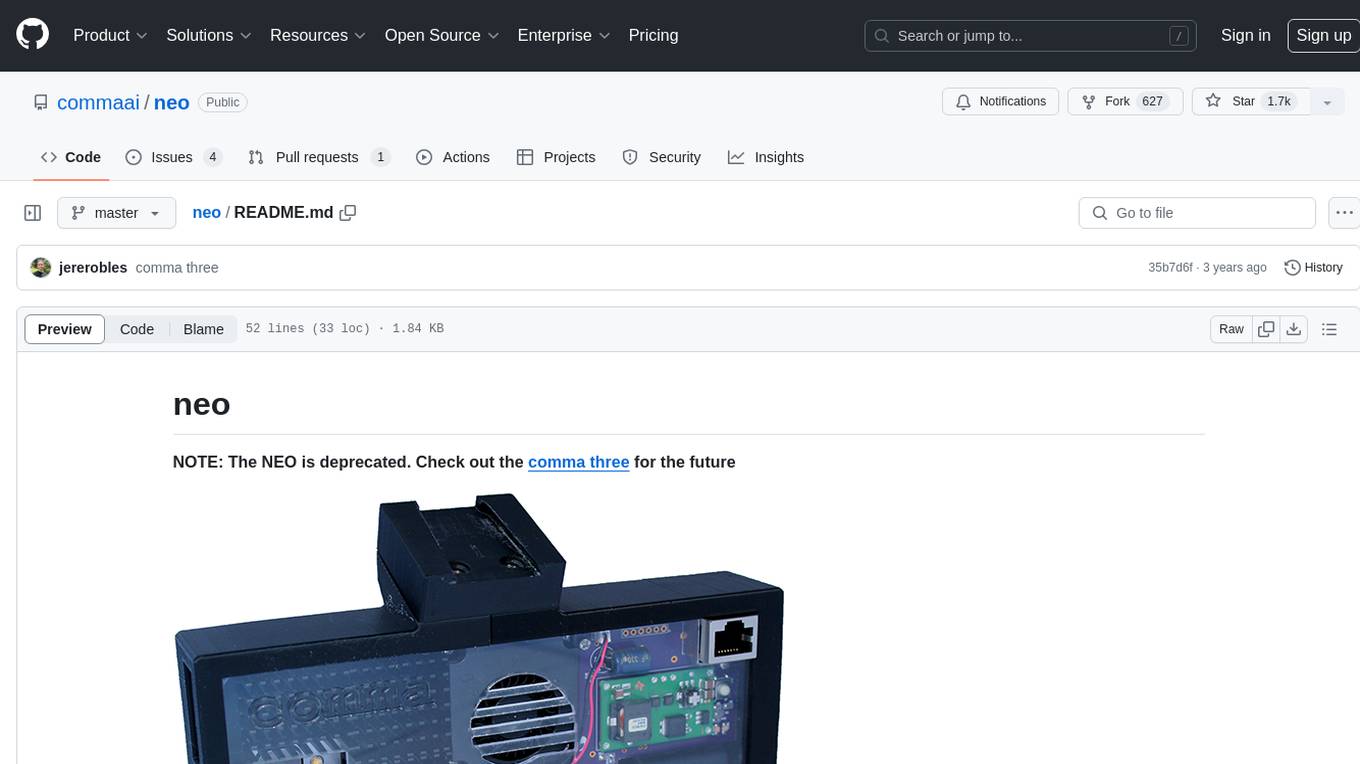Image resolution: width=1360 pixels, height=764 pixels.
Task: Open the master branch selector
Action: pos(116,213)
